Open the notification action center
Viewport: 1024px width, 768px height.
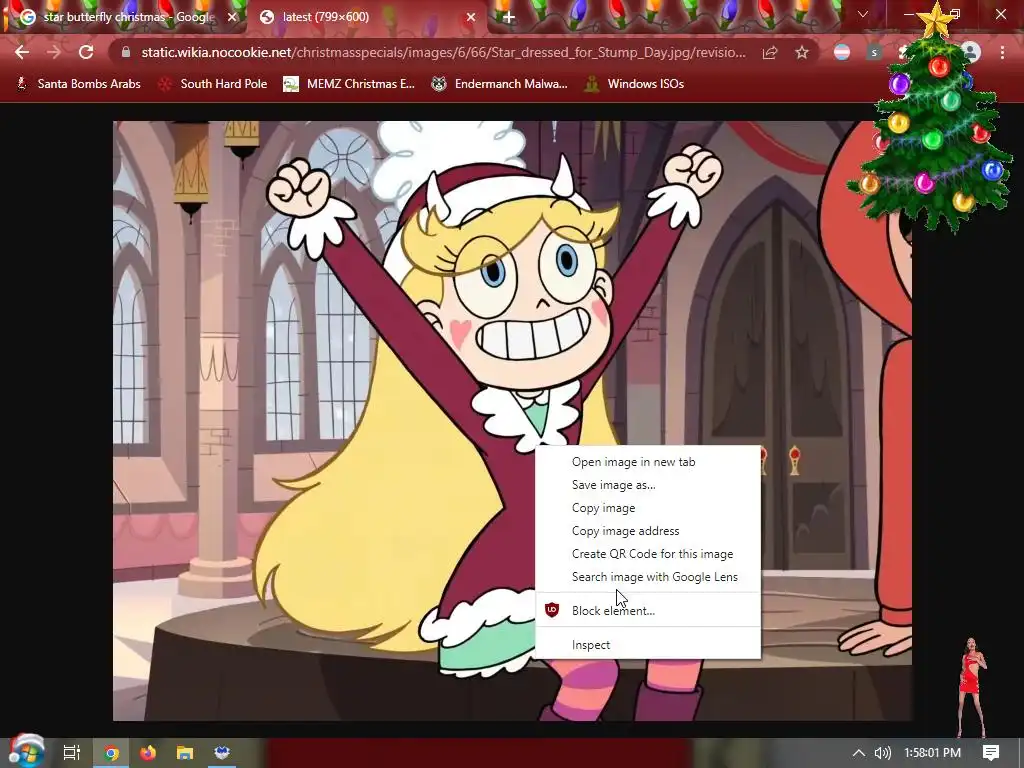tap(991, 753)
